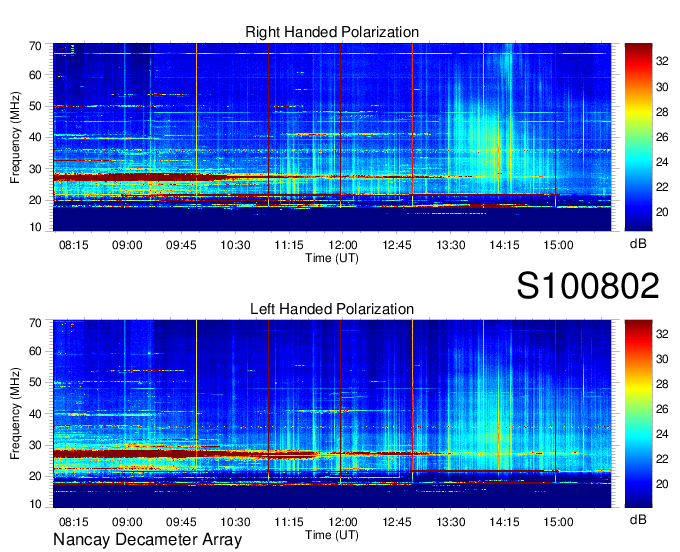Click 12:00 tick on Right Handed time axis
This screenshot has width=680, height=552.
pyautogui.click(x=343, y=245)
